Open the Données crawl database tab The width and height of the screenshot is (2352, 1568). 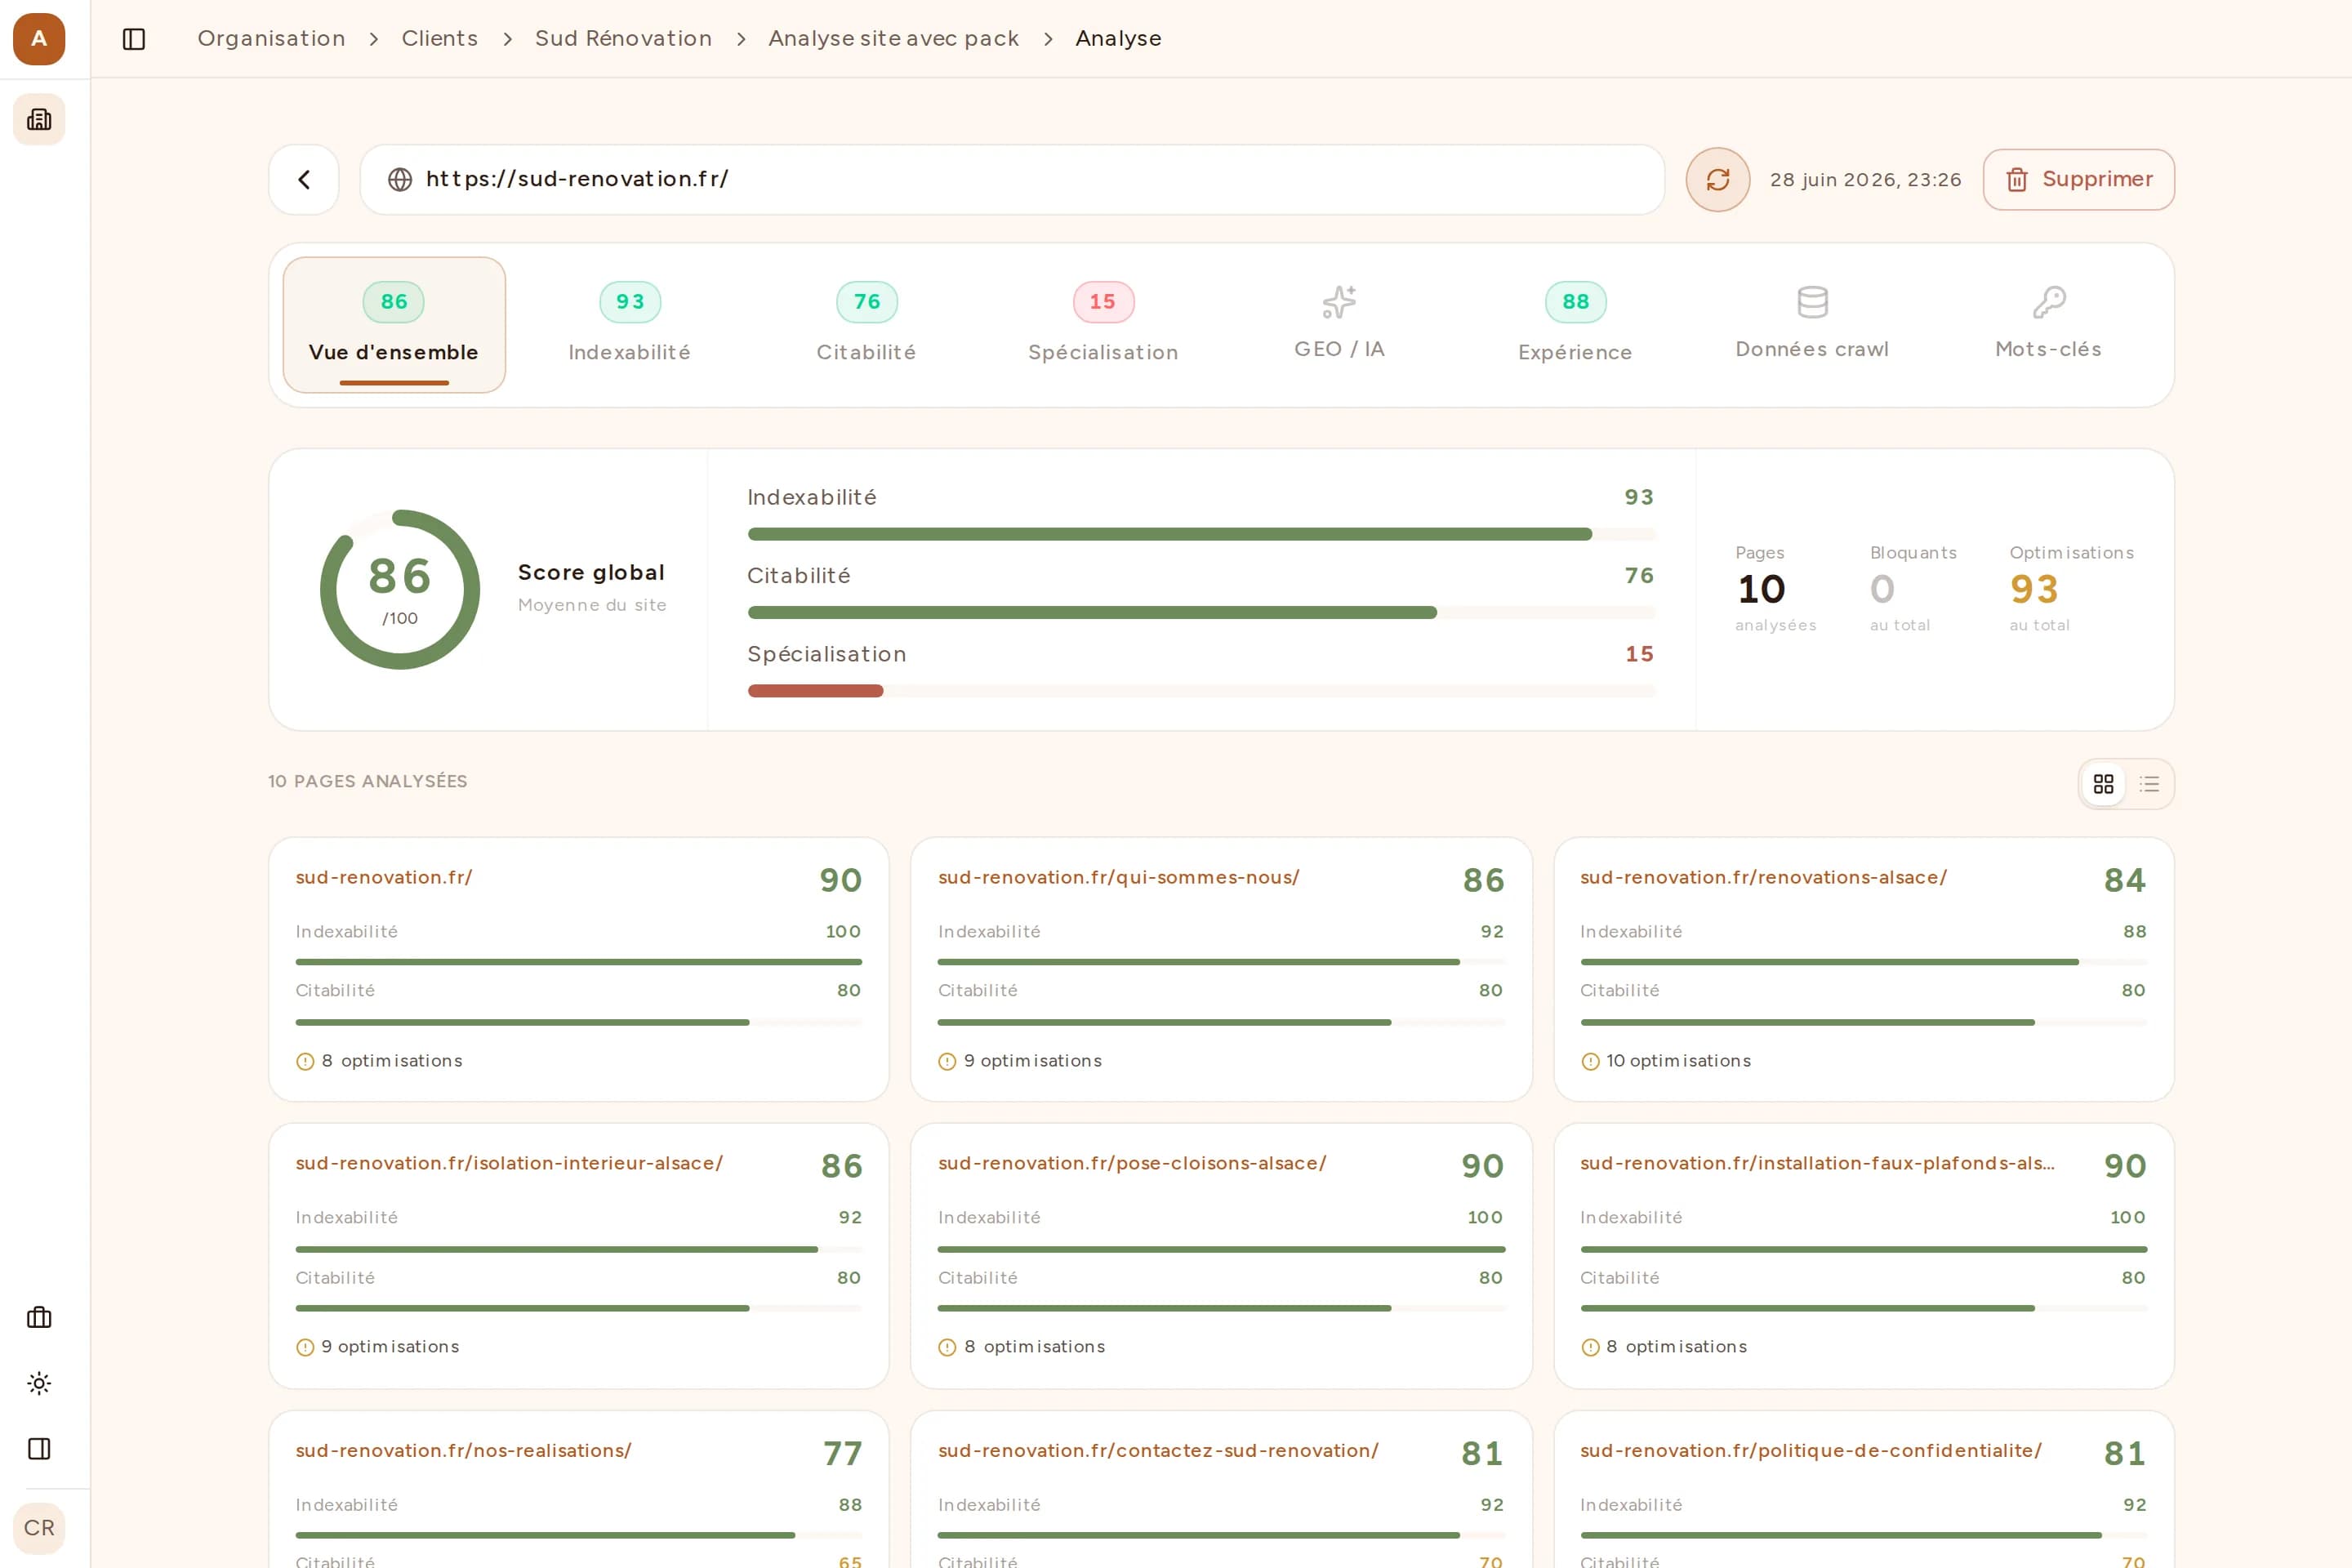click(1812, 324)
